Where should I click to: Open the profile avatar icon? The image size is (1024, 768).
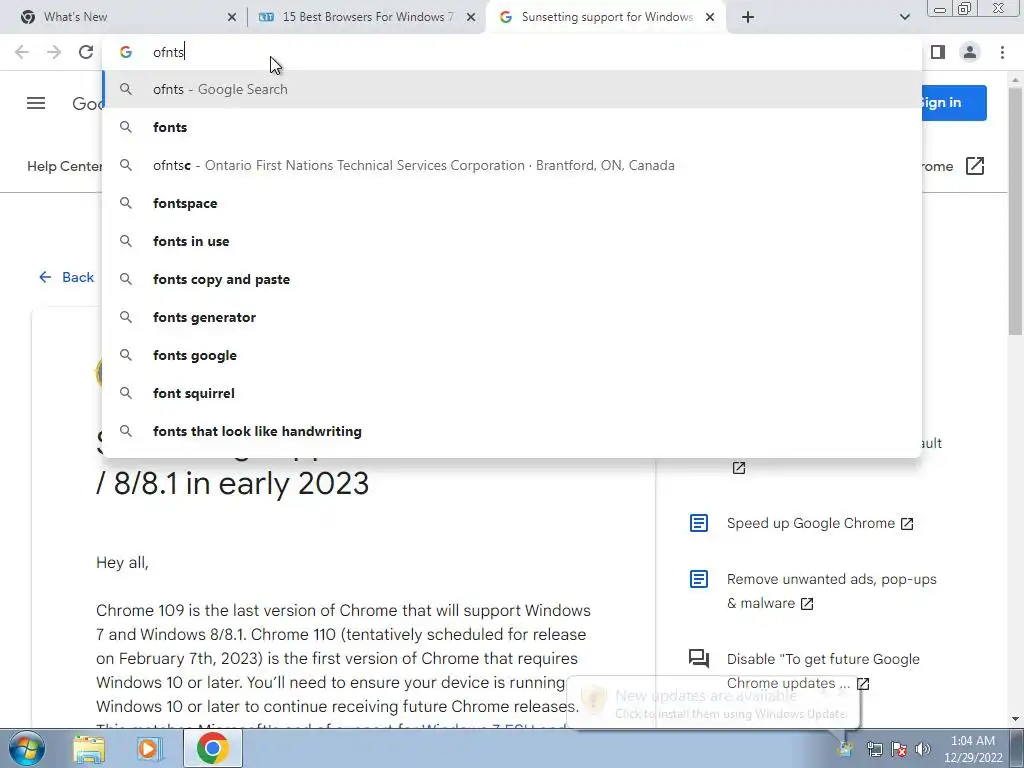(x=970, y=52)
